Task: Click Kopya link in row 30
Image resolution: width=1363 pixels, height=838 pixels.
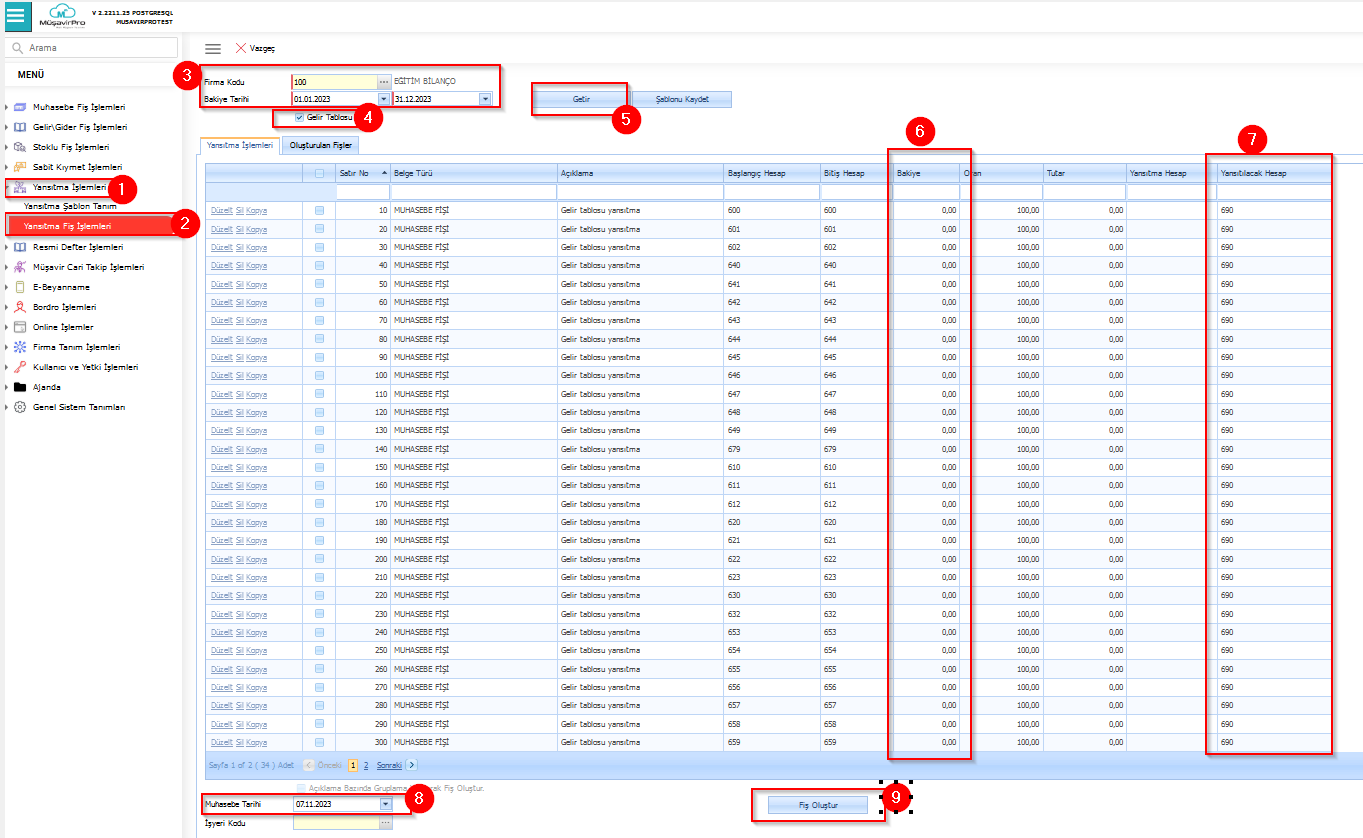Action: pyautogui.click(x=257, y=247)
